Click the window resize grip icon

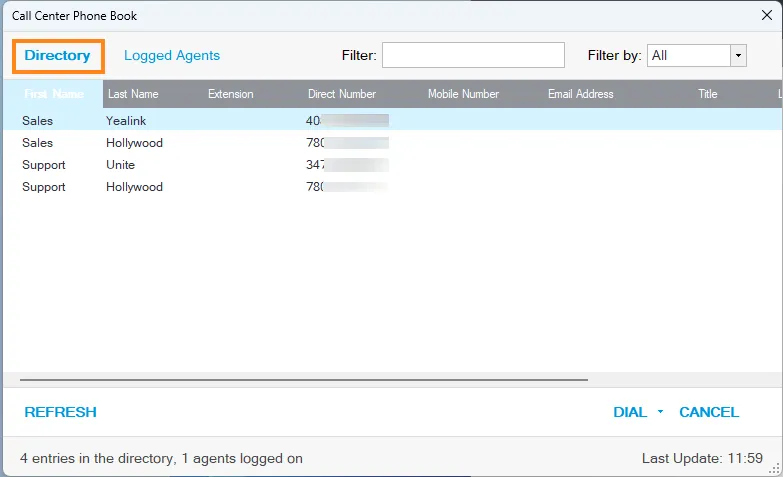click(x=775, y=468)
